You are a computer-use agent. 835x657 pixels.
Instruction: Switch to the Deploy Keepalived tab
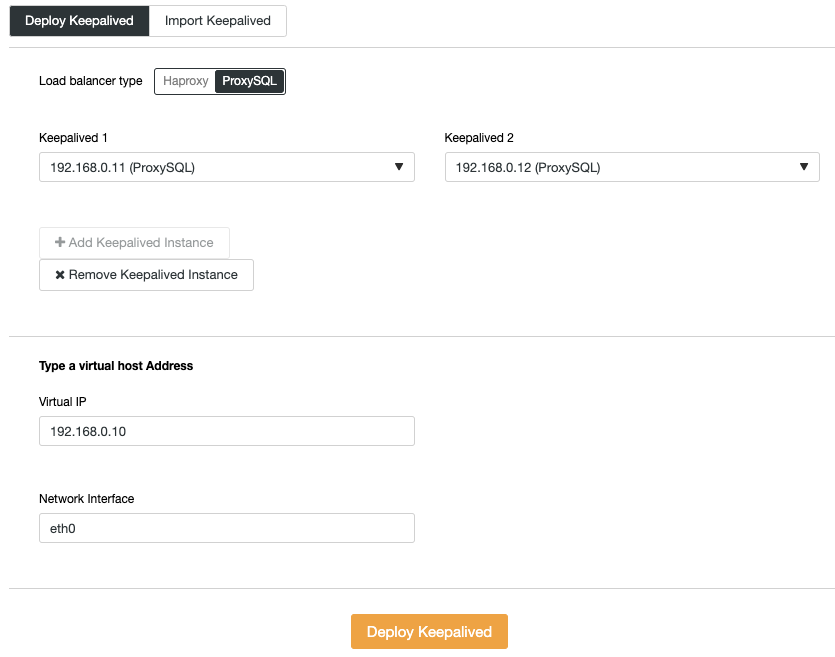pos(79,21)
